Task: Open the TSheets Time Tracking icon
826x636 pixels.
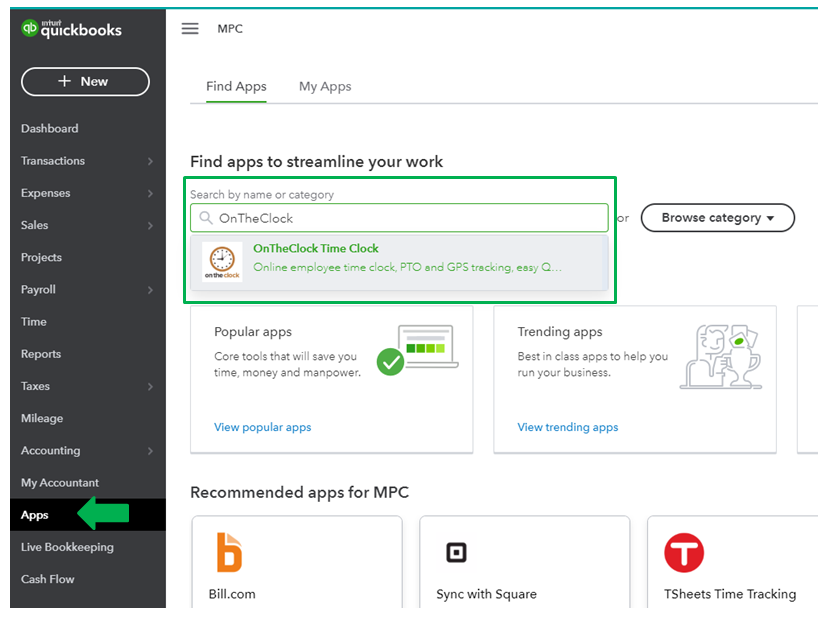Action: 684,553
